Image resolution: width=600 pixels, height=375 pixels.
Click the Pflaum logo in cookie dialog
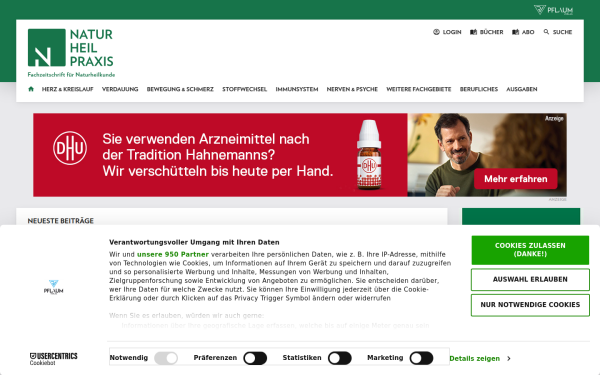tap(54, 287)
